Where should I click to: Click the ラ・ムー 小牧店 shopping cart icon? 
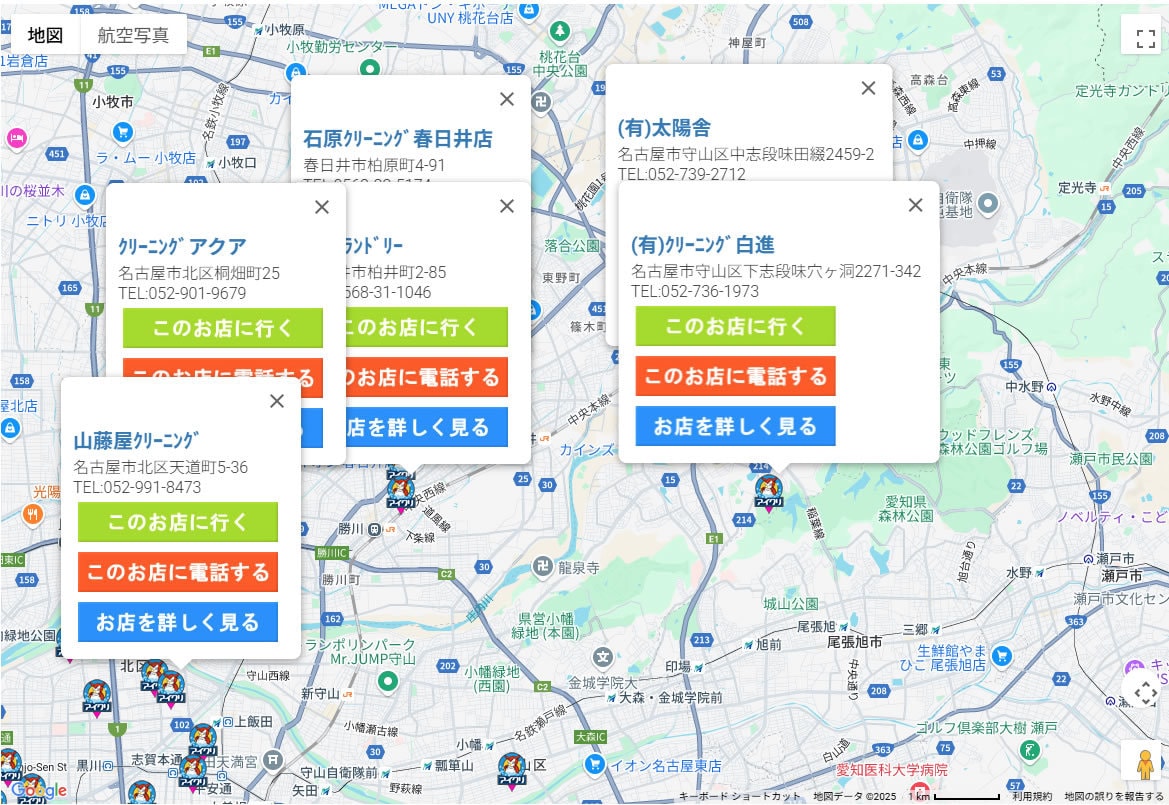click(x=122, y=133)
